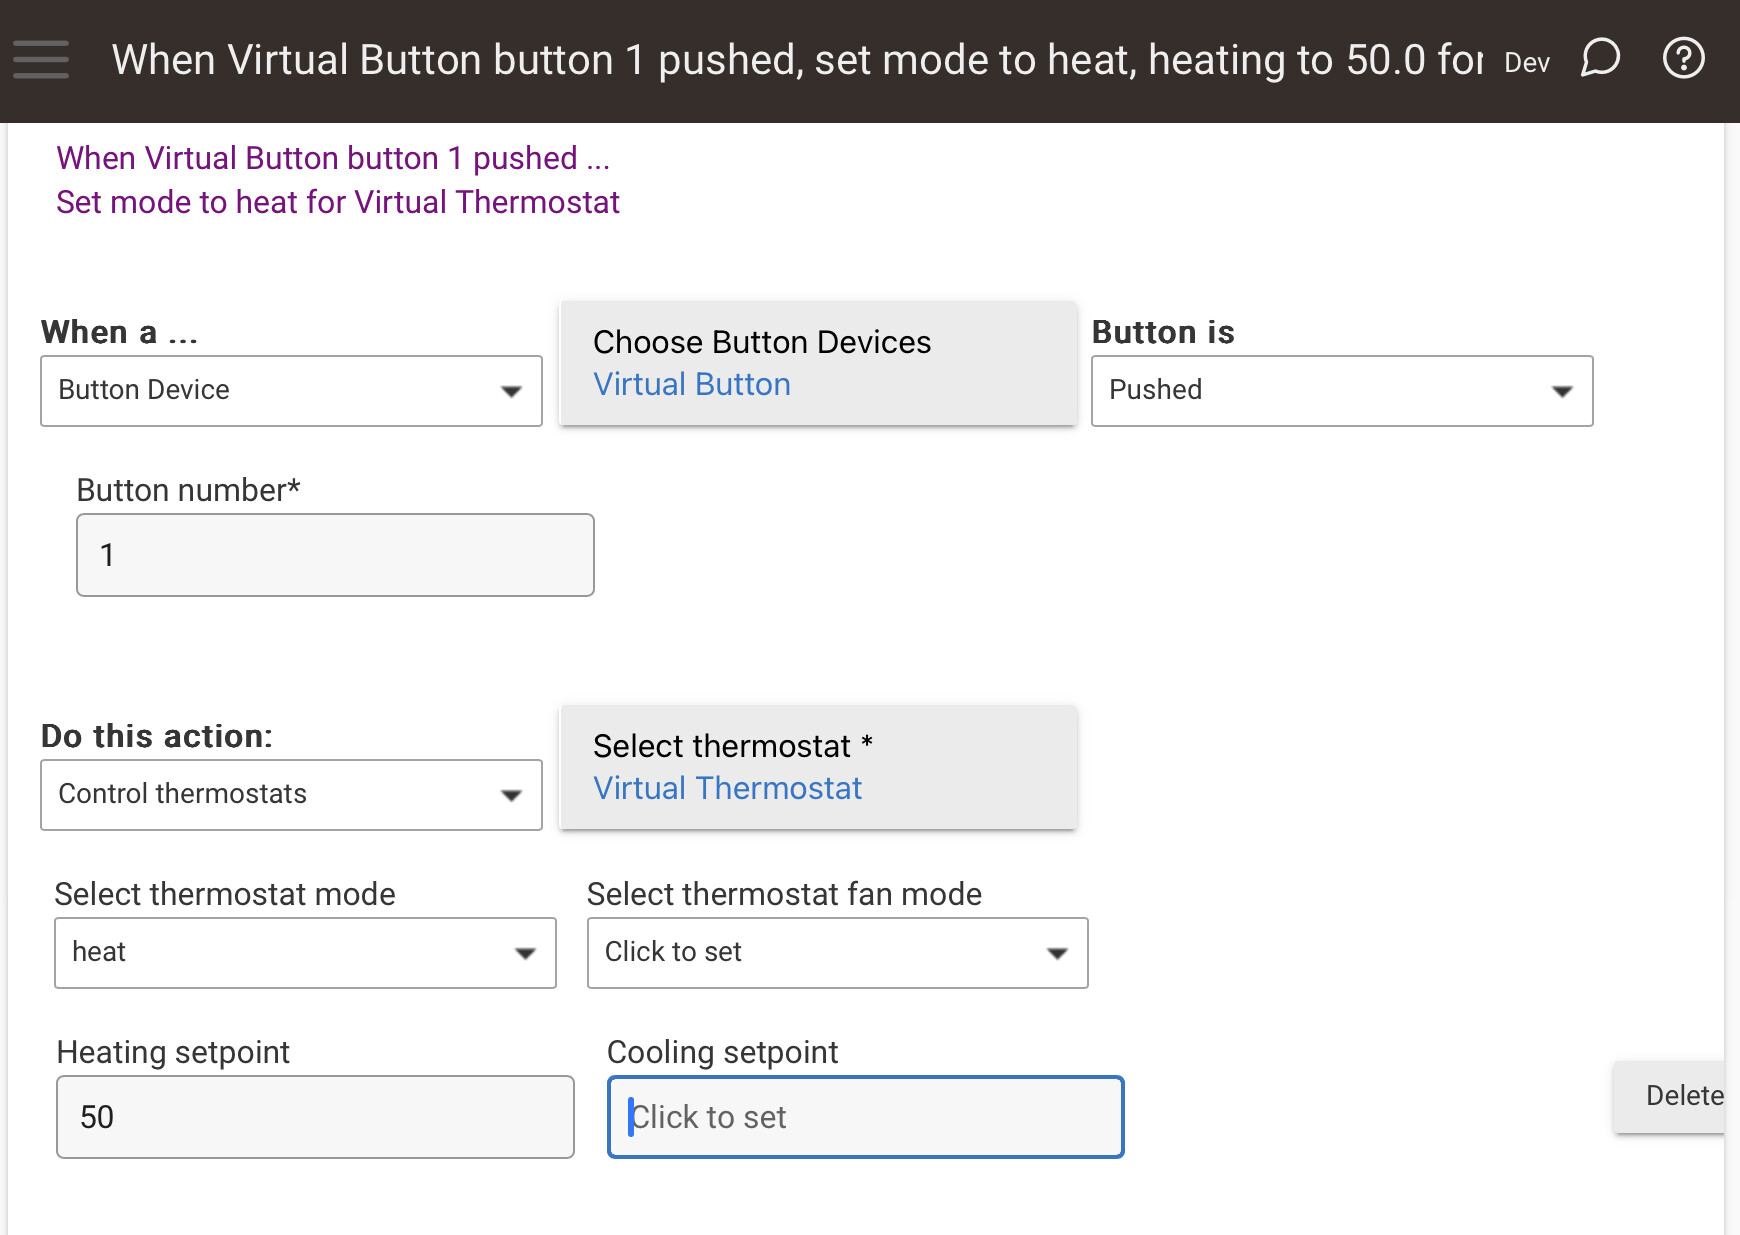This screenshot has width=1740, height=1235.
Task: Expand the thermostat fan mode dropdown
Action: click(837, 953)
